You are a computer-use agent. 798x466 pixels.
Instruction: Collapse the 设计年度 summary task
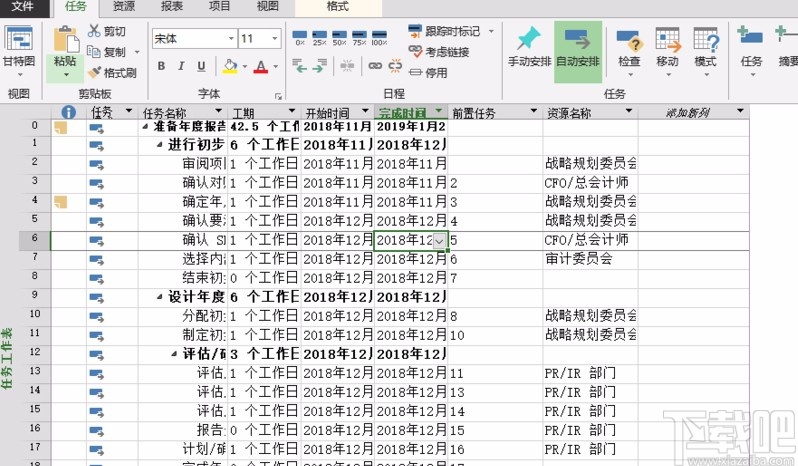point(160,297)
